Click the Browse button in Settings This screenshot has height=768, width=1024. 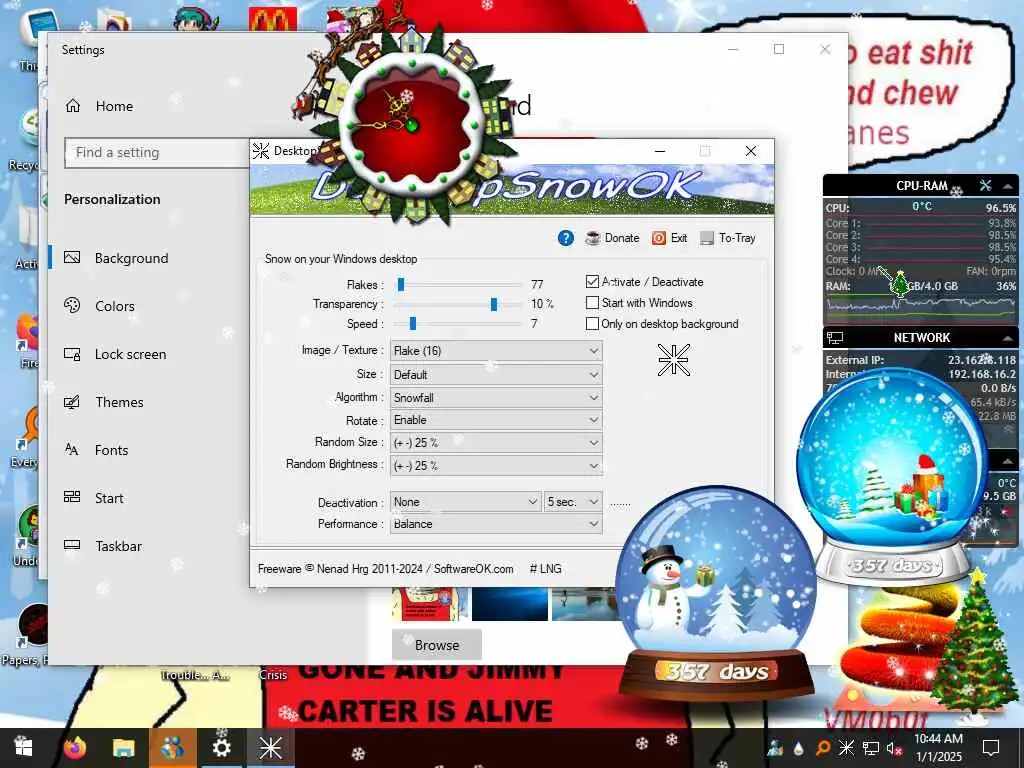(437, 645)
